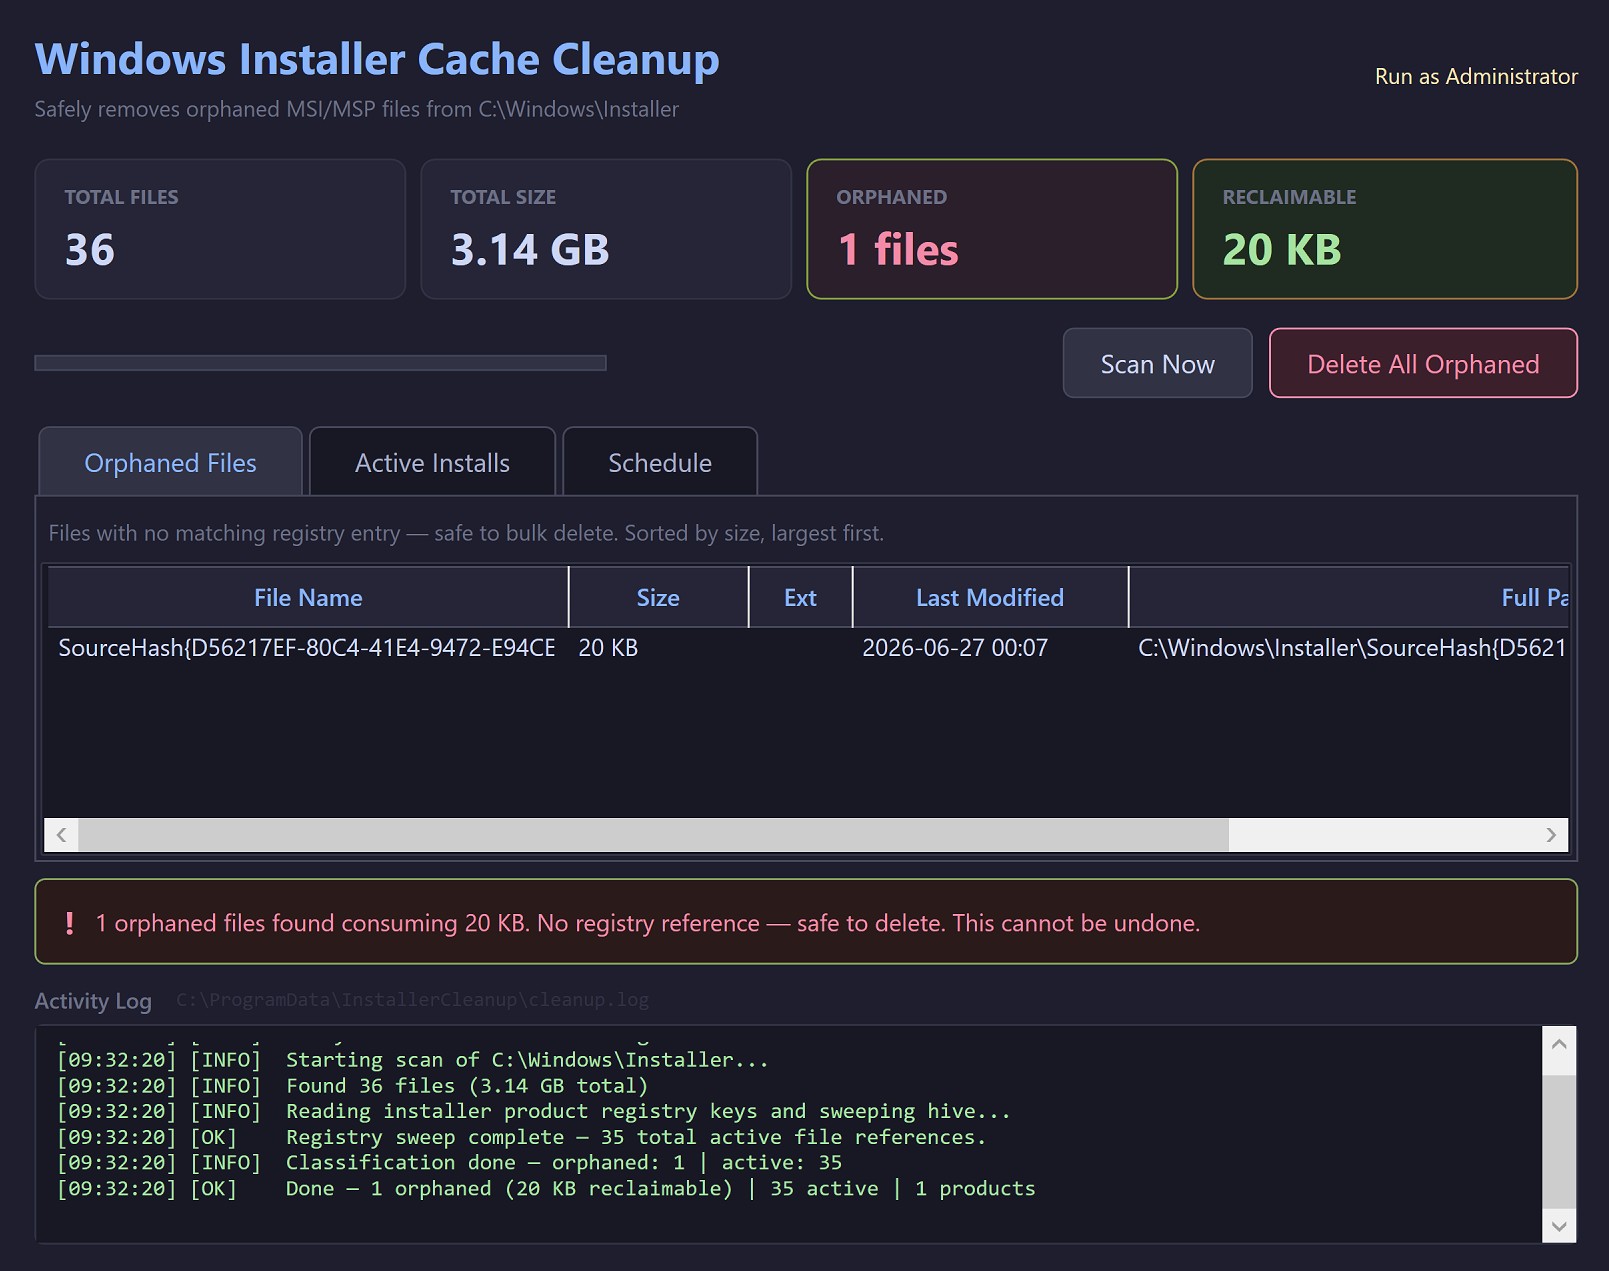
Task: Click the Reclaimable 20 KB card
Action: 1385,229
